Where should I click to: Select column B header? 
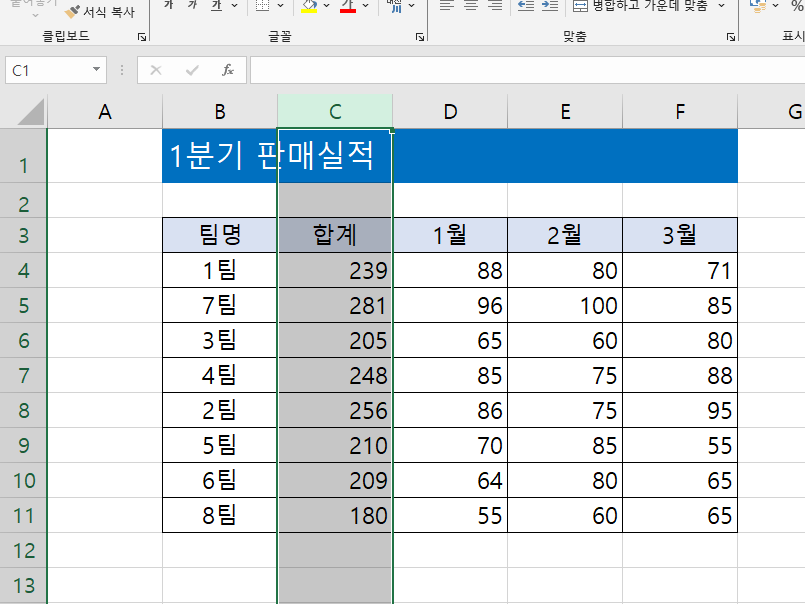pos(220,111)
